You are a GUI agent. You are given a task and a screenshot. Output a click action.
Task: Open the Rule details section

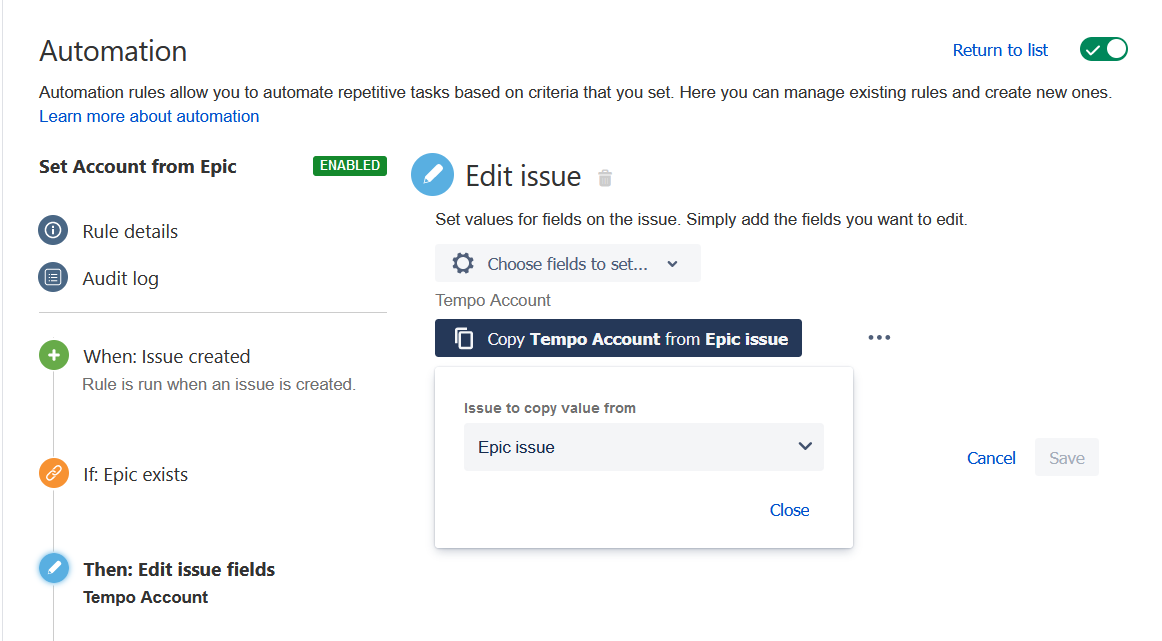pos(130,231)
